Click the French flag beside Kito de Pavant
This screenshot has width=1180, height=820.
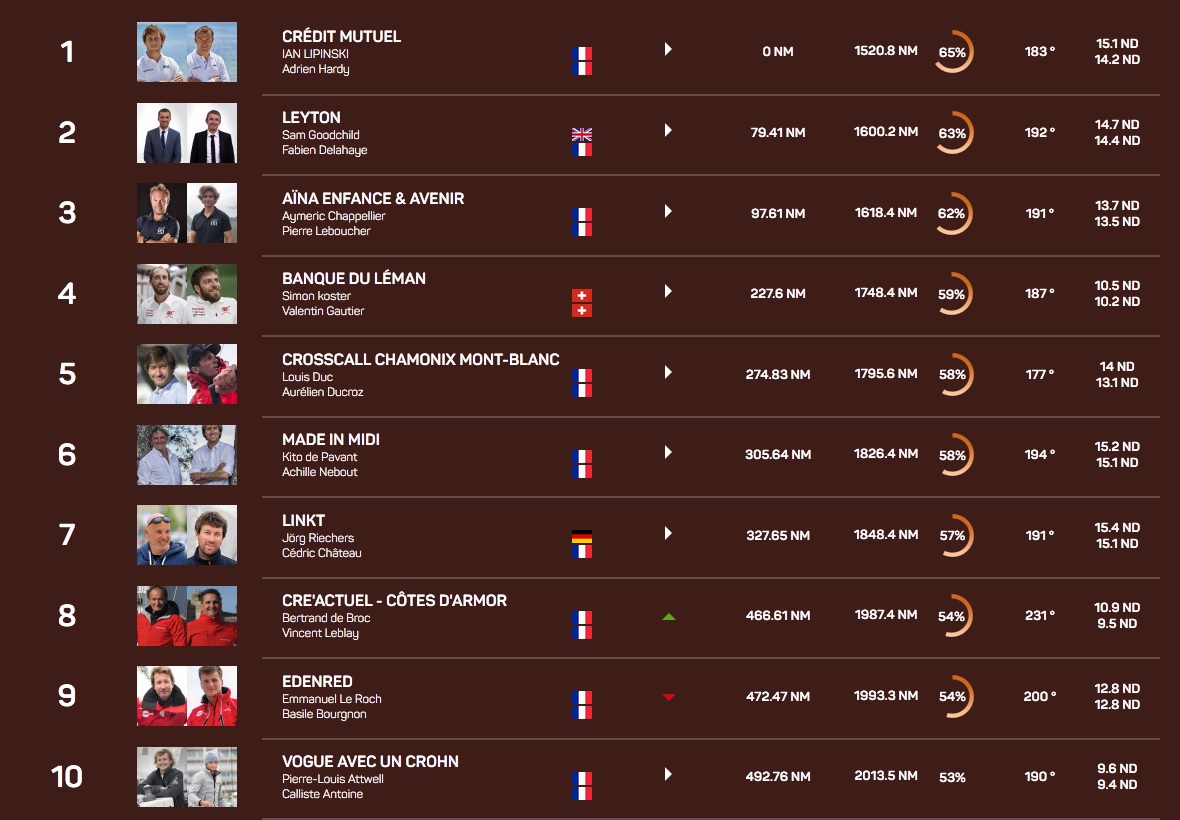(581, 457)
